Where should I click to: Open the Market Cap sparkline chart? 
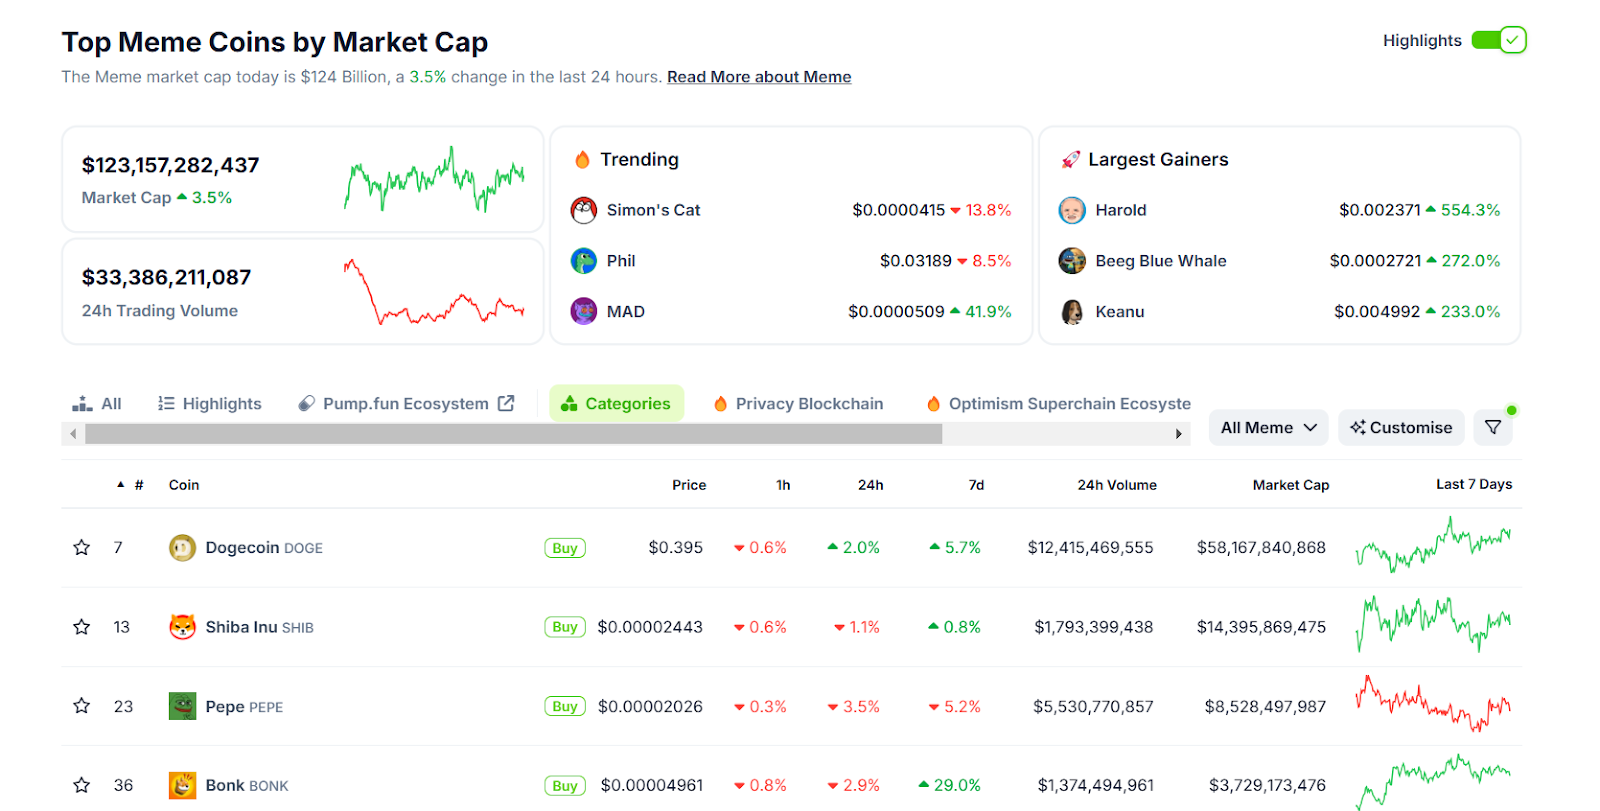[x=435, y=179]
